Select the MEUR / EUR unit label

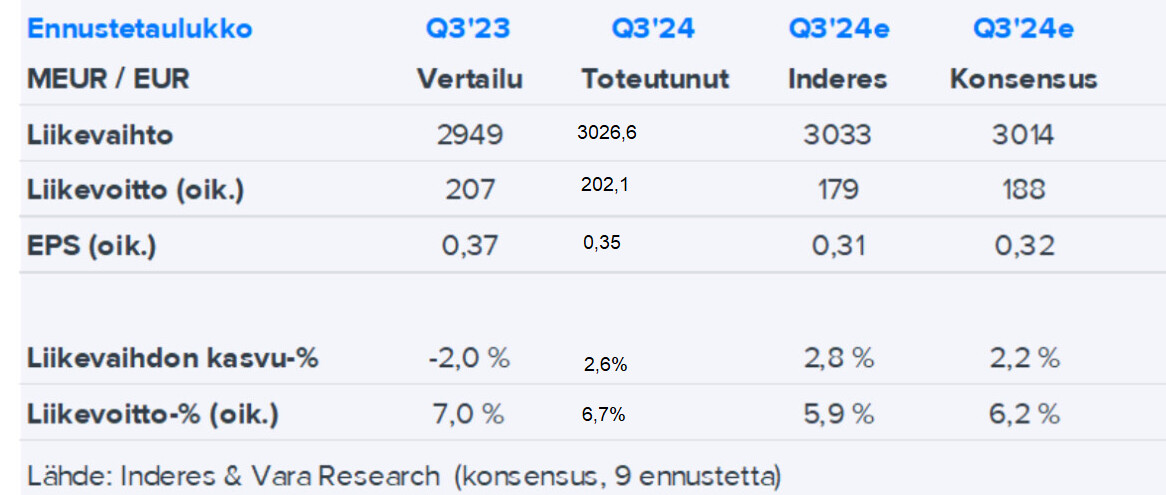pyautogui.click(x=109, y=79)
